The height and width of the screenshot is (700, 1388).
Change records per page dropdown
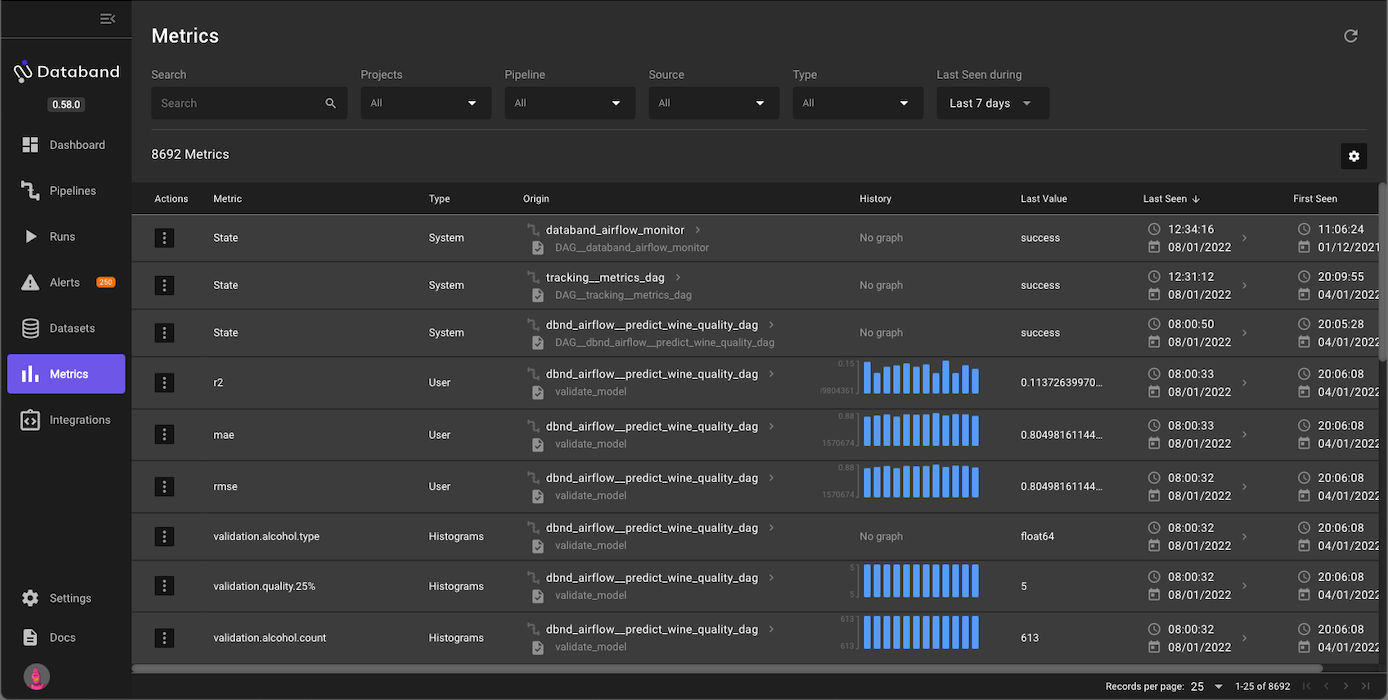tap(1206, 687)
